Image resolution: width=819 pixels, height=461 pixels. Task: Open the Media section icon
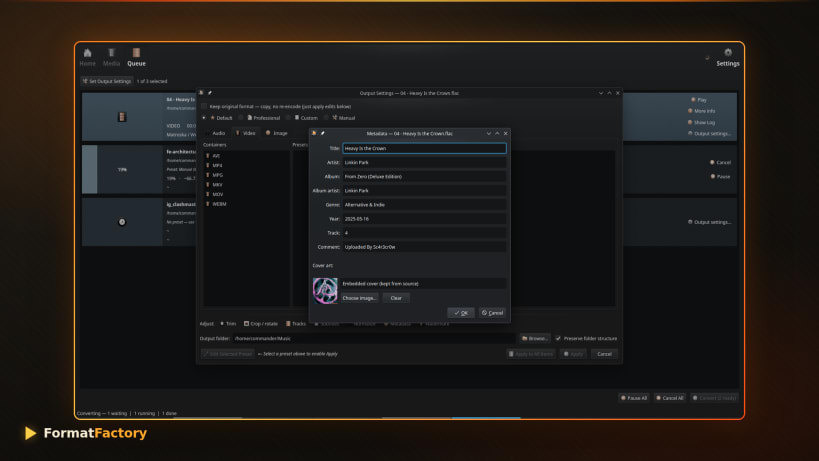[111, 52]
